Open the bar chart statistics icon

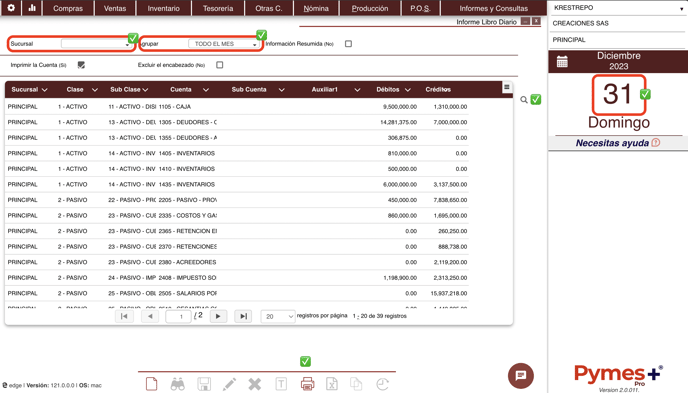click(x=32, y=8)
